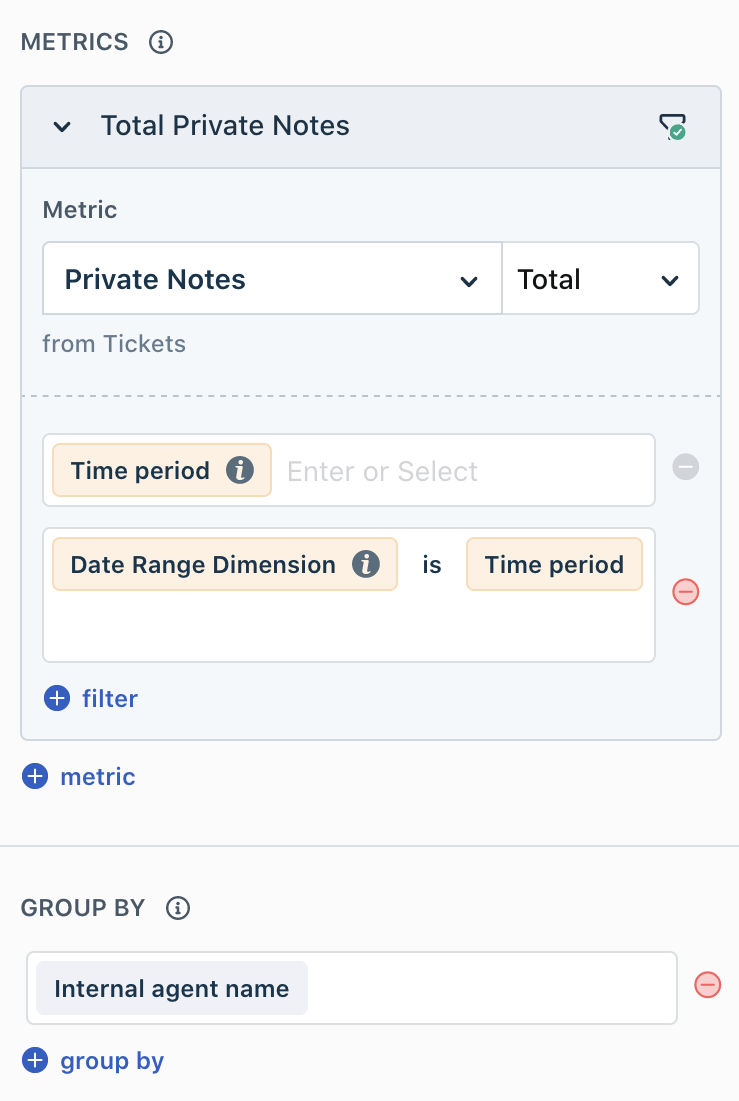Click the filter status icon on Total Private Notes
Viewport: 739px width, 1101px height.
point(672,127)
